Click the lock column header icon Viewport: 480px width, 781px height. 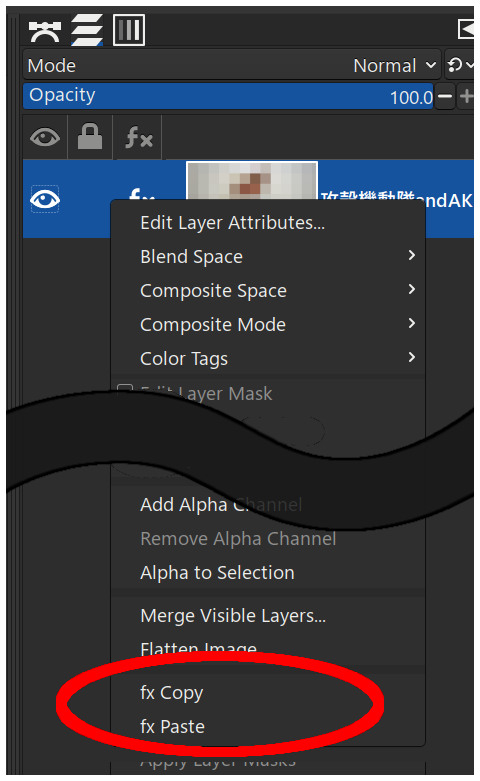point(90,137)
